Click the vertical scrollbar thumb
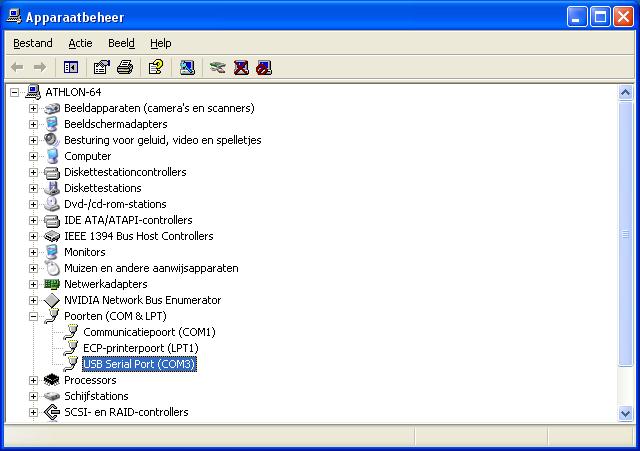640x451 pixels. [x=625, y=234]
